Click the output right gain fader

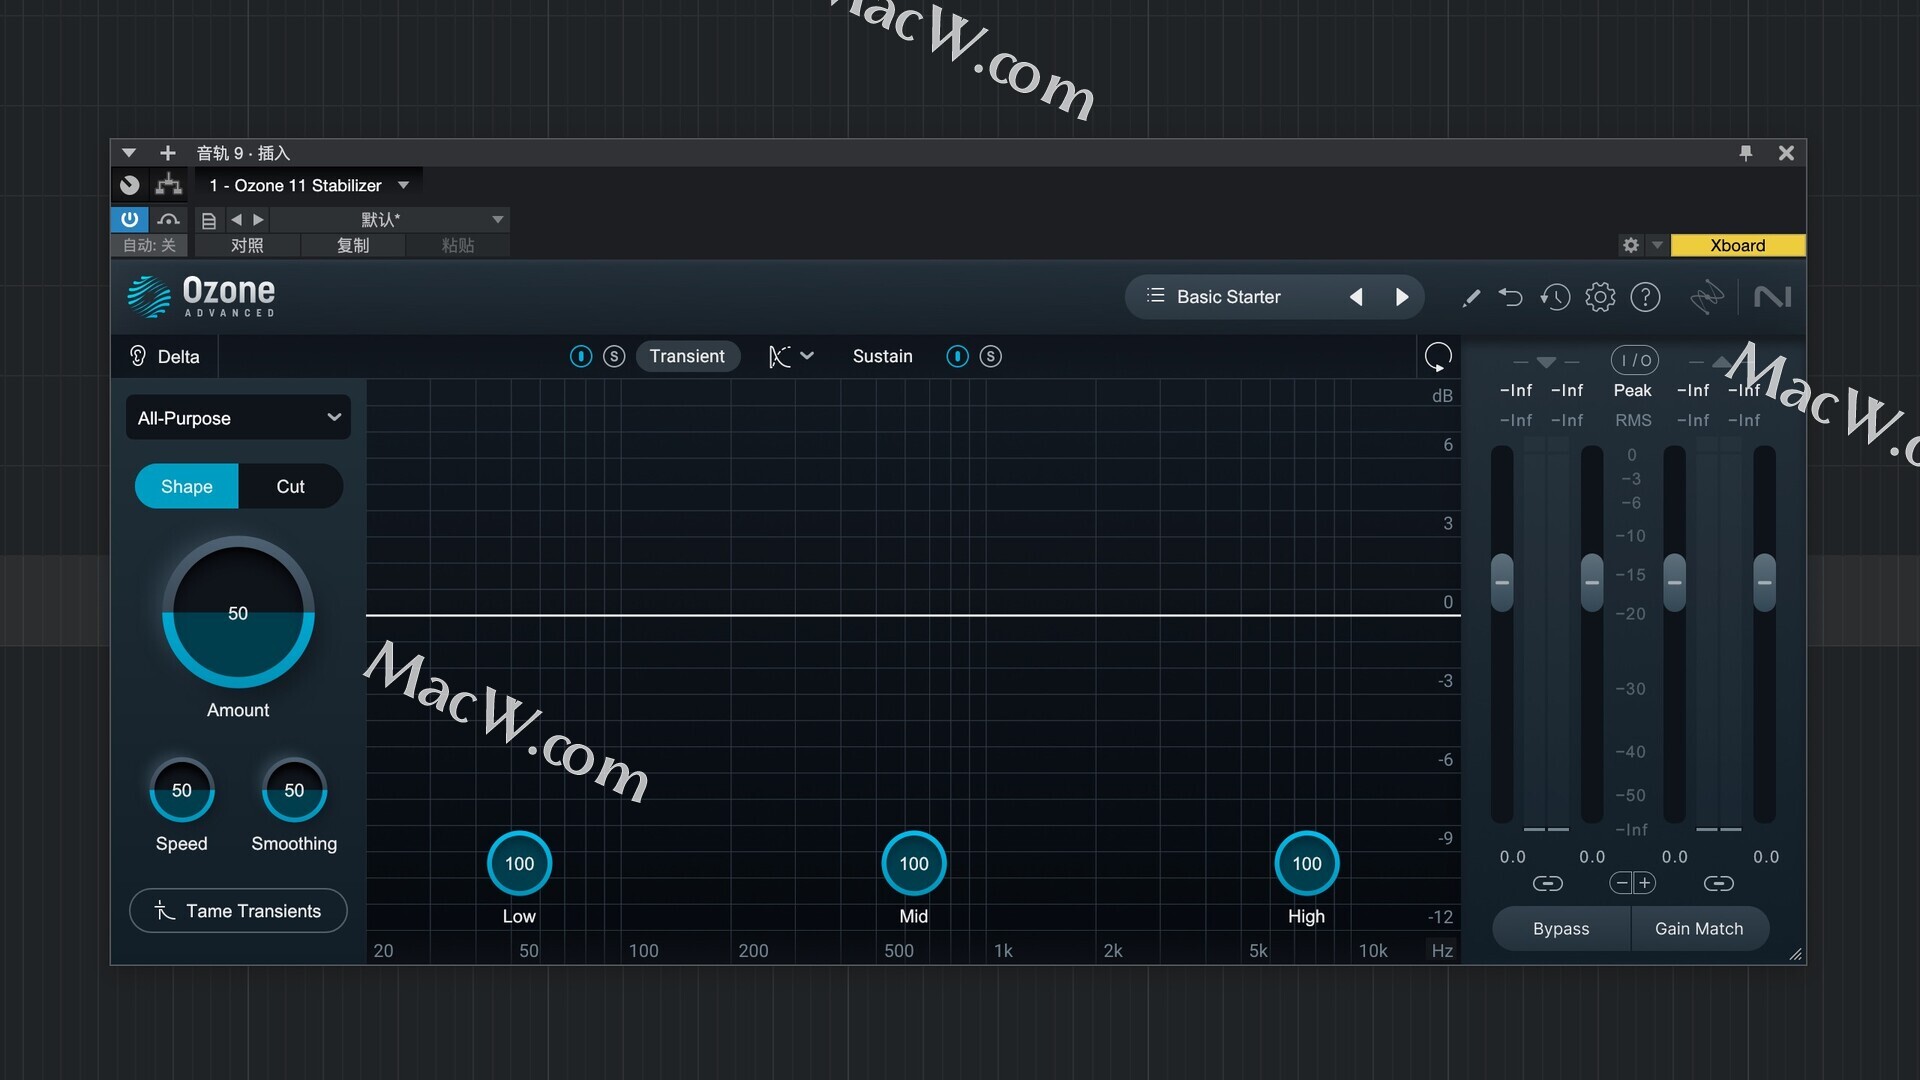pos(1765,582)
